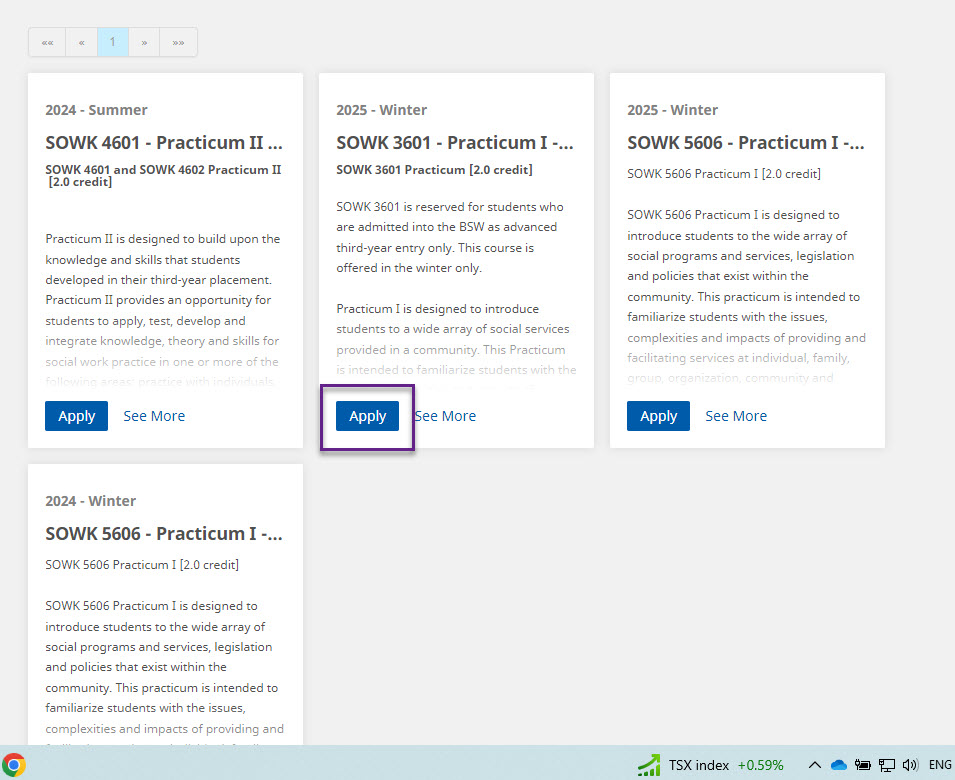Screen dimensions: 955x780
Task: Advance to the next page arrow
Action: [x=144, y=42]
